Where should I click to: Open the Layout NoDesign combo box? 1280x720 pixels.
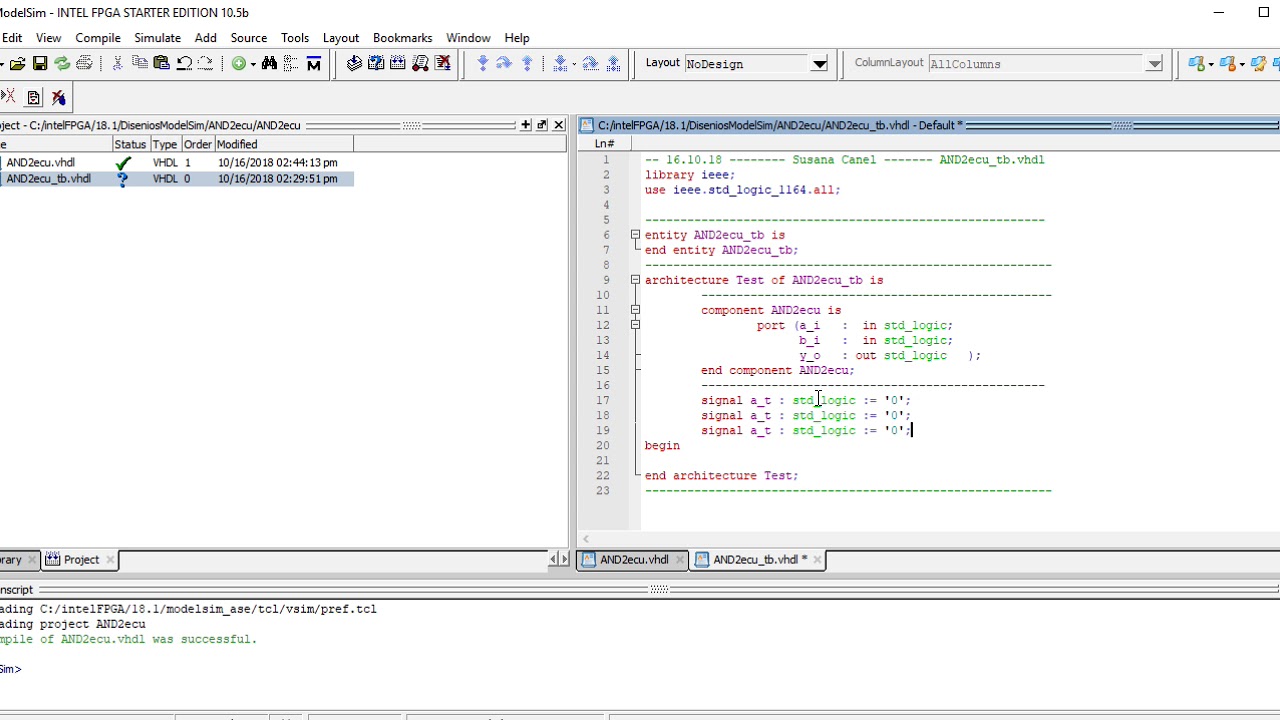click(x=819, y=64)
